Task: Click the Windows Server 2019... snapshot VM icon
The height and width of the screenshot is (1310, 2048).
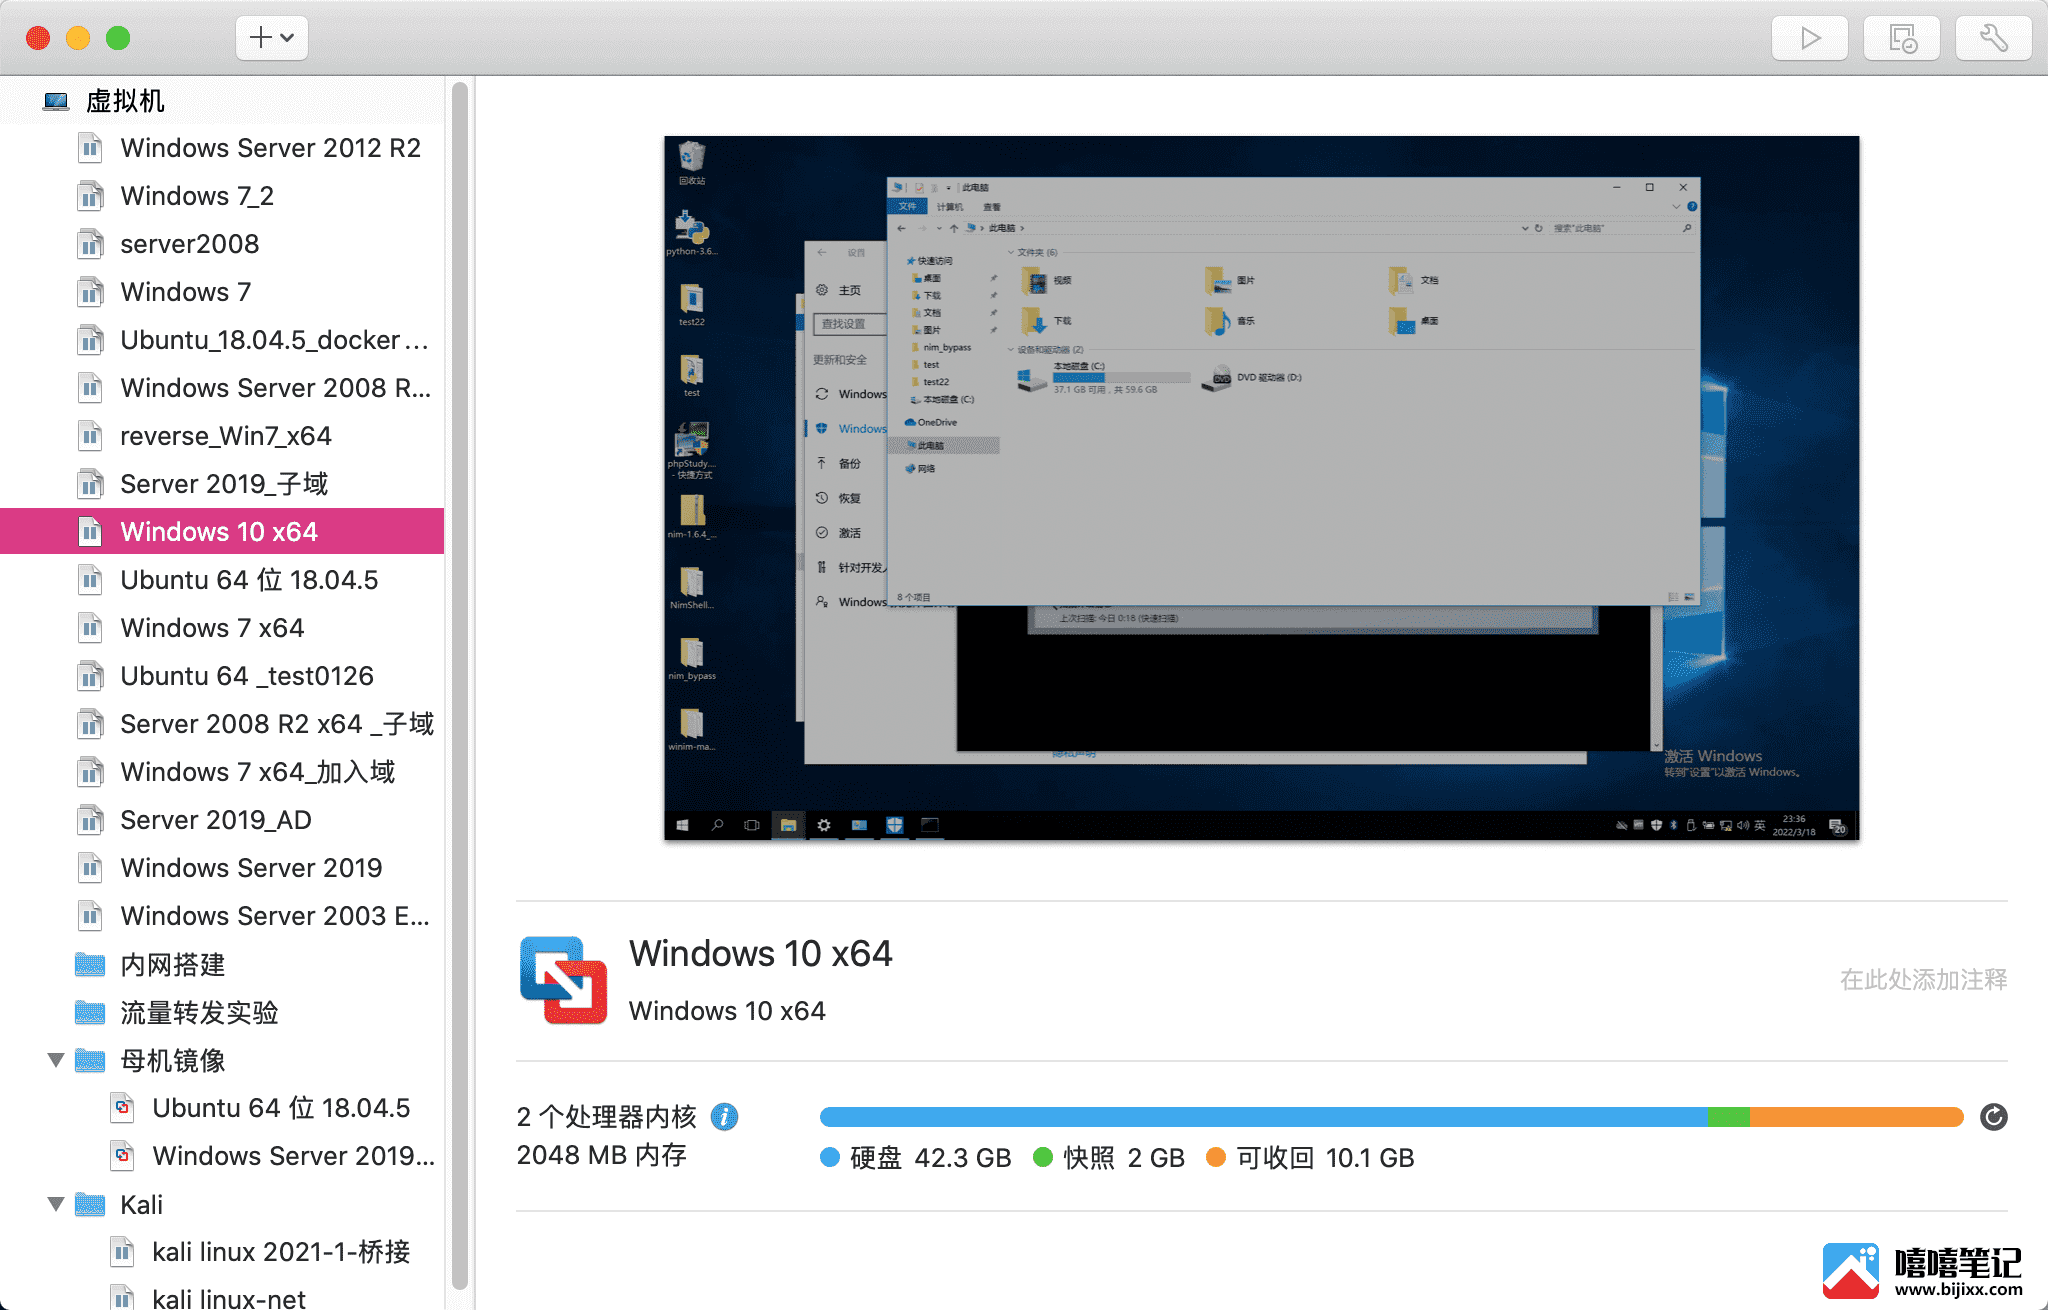Action: point(122,1156)
